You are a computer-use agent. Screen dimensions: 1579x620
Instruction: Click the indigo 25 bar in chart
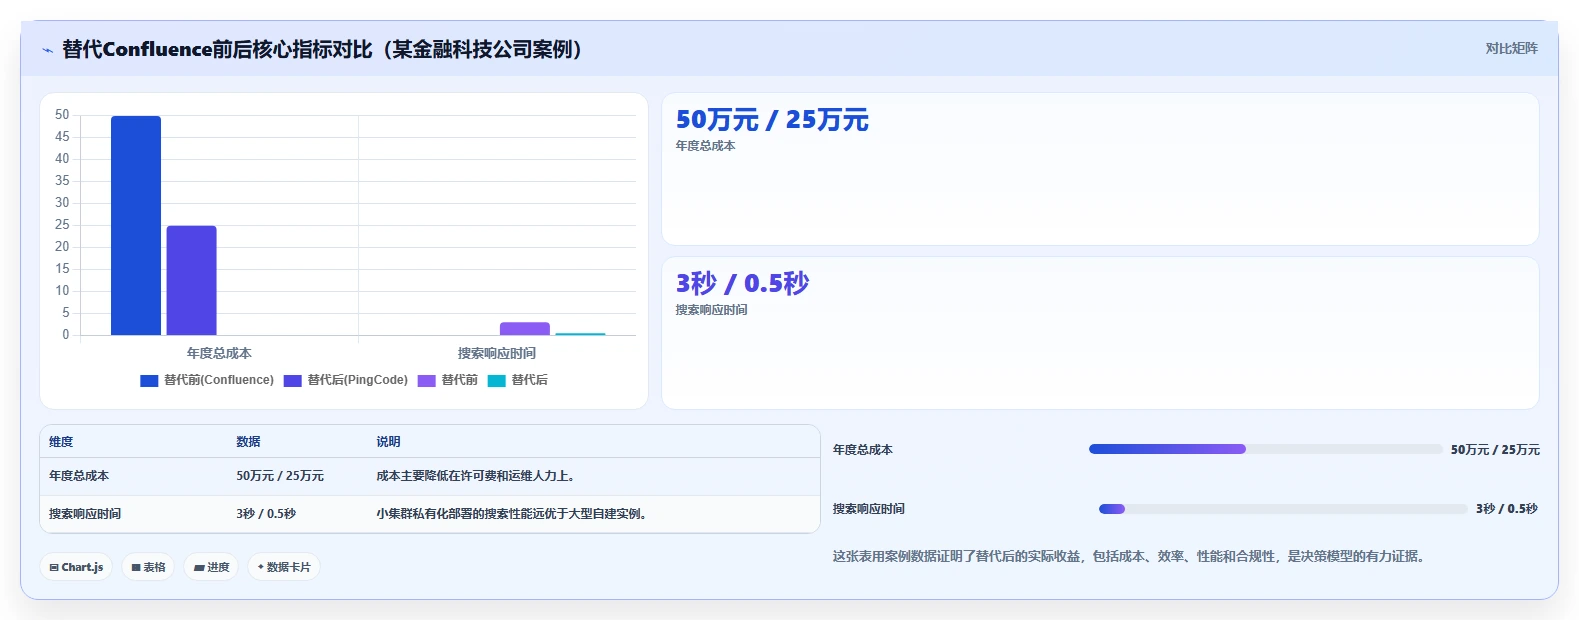click(x=191, y=280)
